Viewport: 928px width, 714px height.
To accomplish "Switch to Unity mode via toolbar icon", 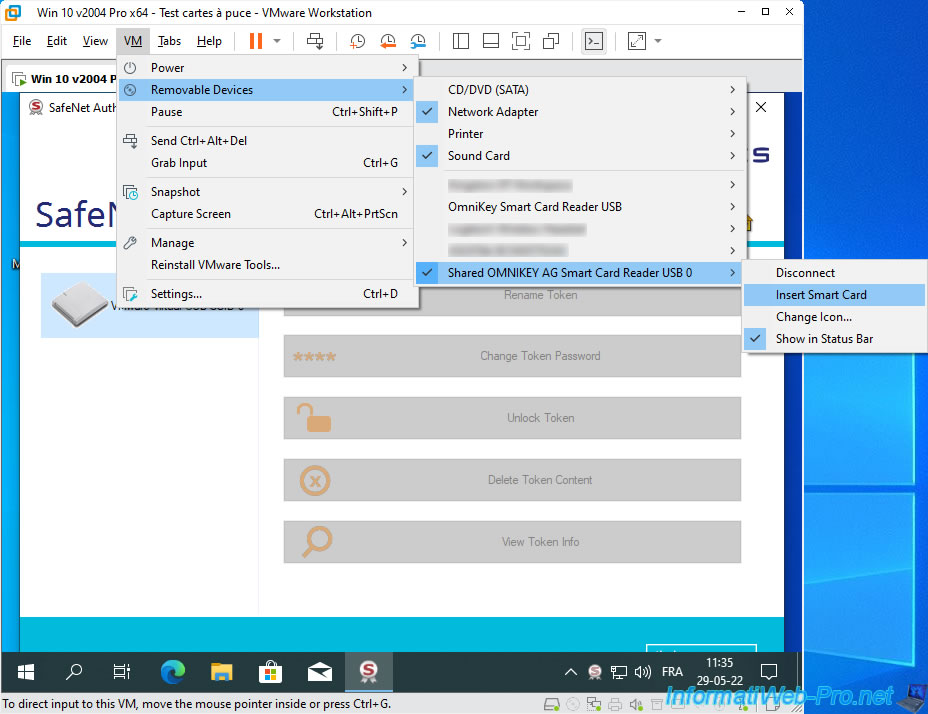I will [x=551, y=41].
